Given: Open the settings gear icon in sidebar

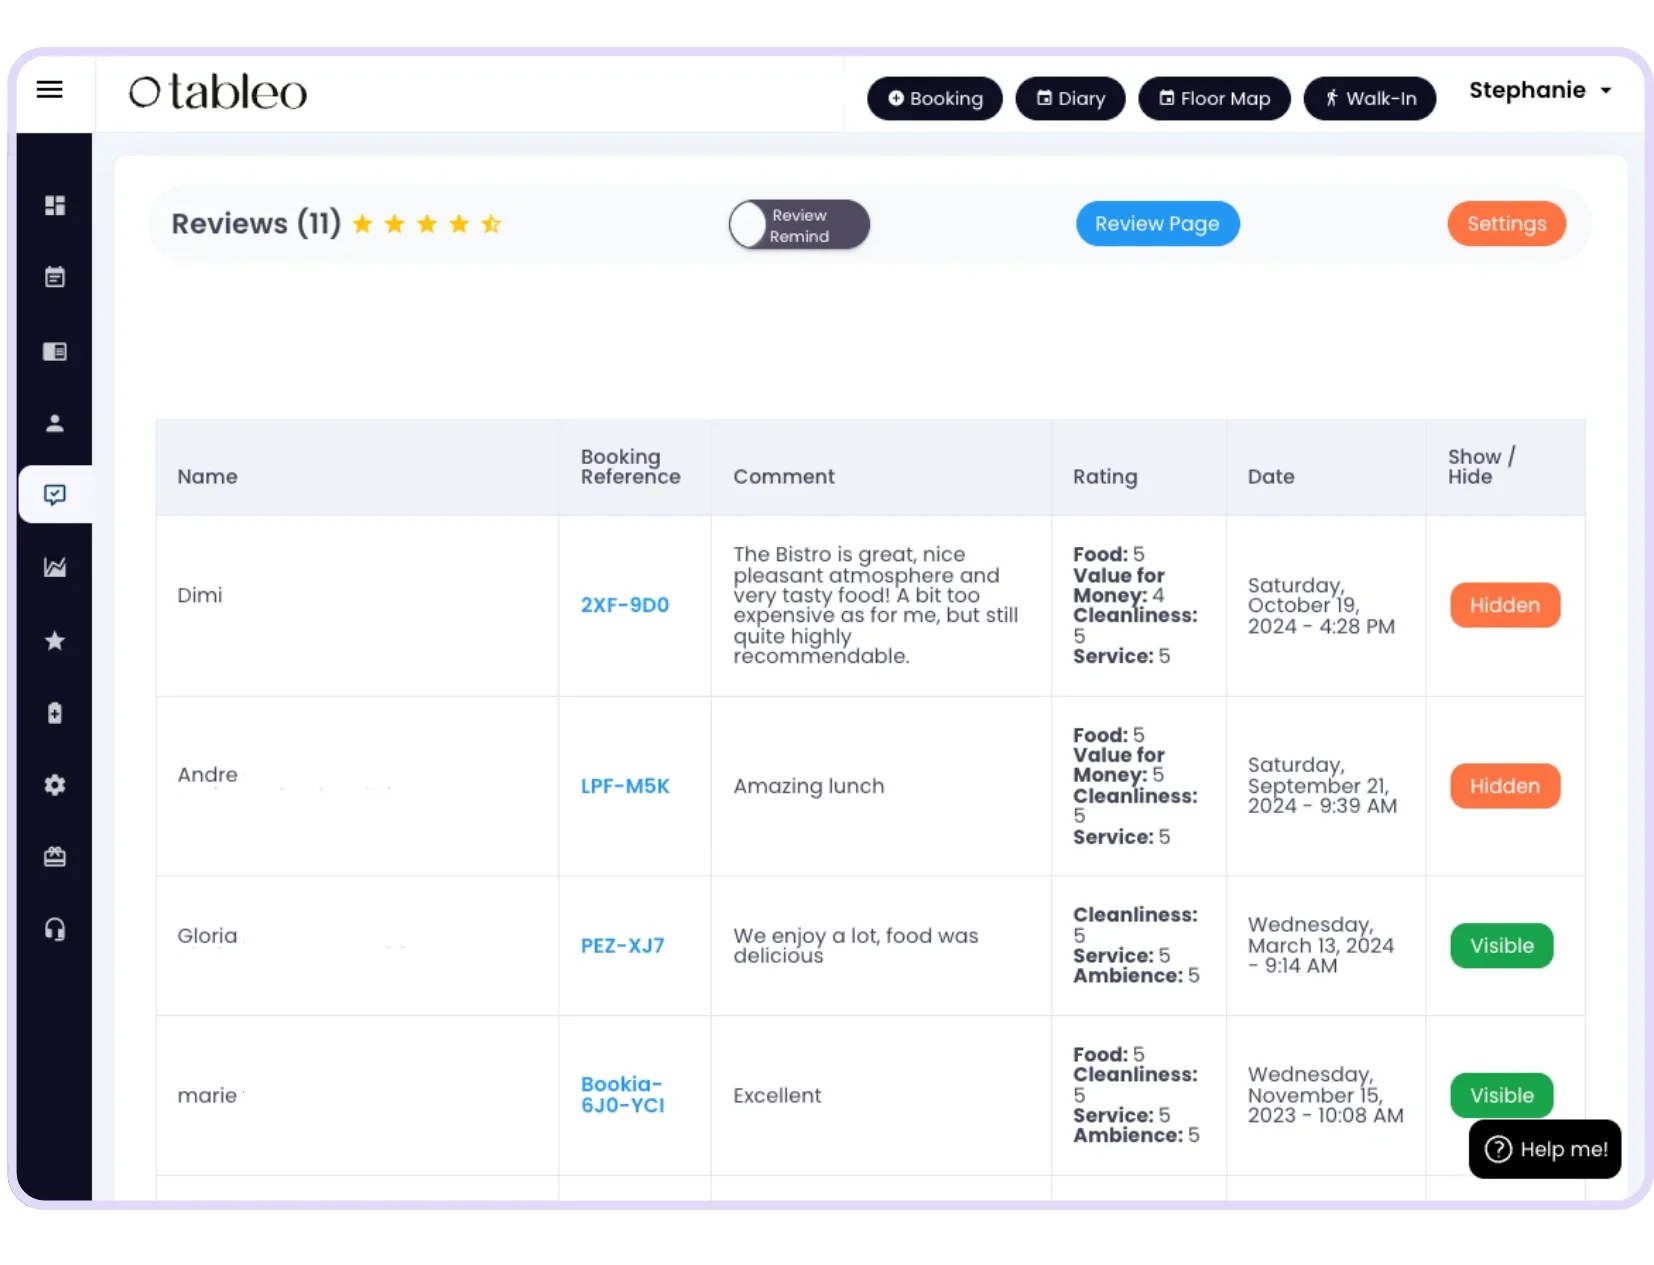Looking at the screenshot, I should pyautogui.click(x=55, y=785).
